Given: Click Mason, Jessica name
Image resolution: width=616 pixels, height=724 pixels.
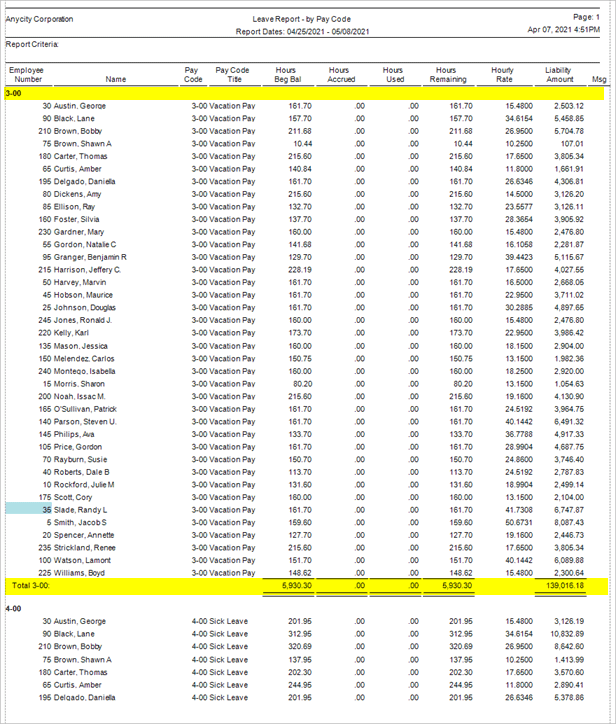Looking at the screenshot, I should [x=80, y=346].
